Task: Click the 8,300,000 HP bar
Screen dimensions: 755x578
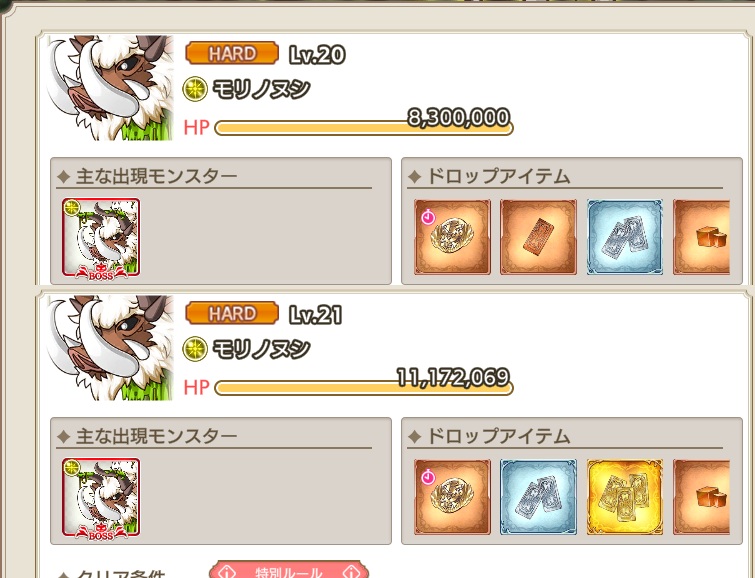Action: pyautogui.click(x=364, y=128)
